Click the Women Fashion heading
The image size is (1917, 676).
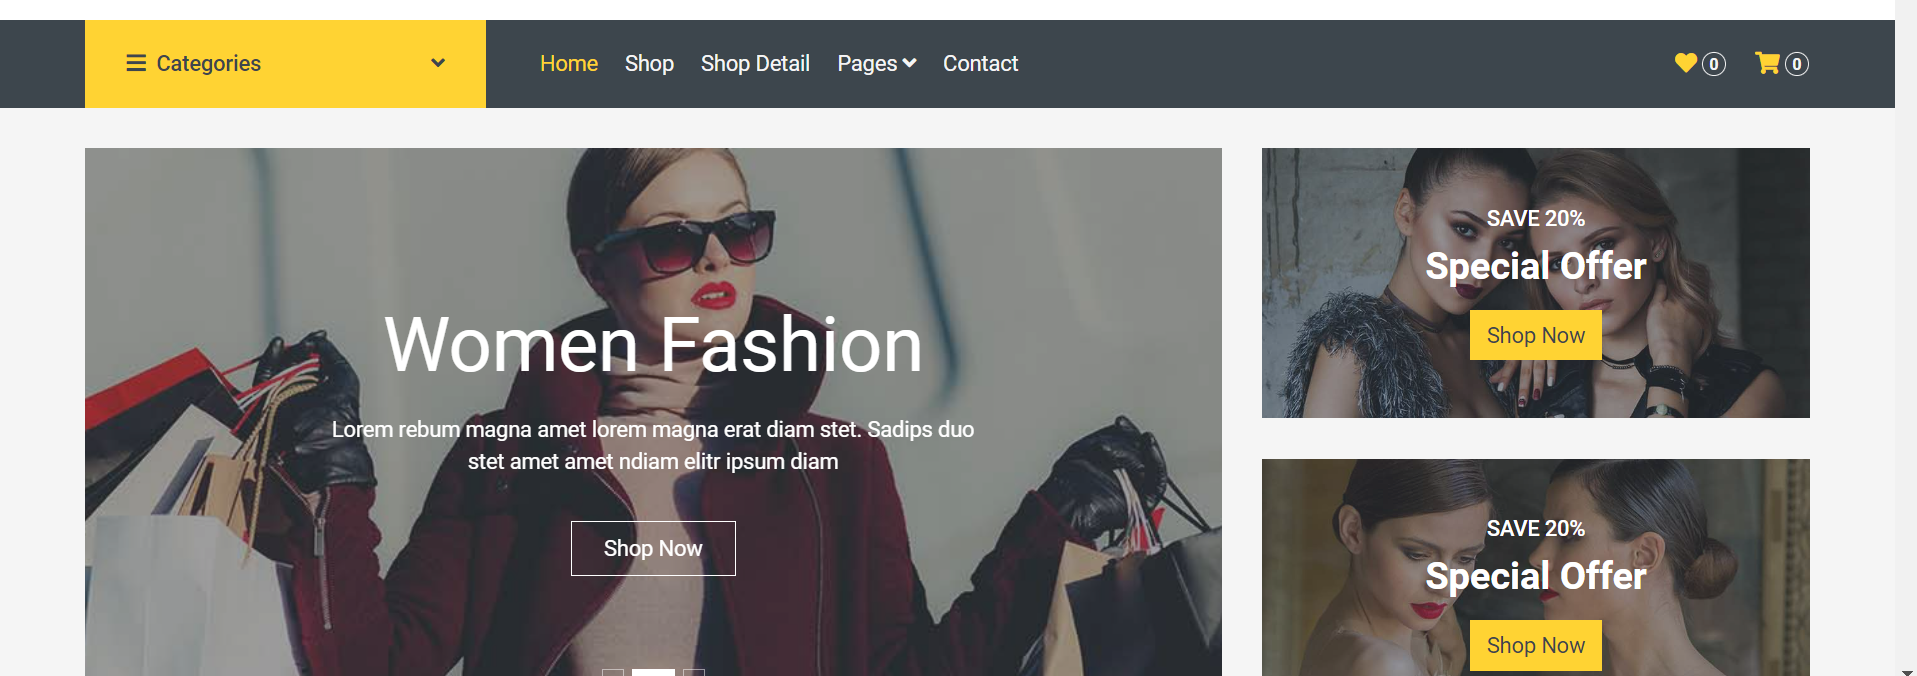click(653, 345)
